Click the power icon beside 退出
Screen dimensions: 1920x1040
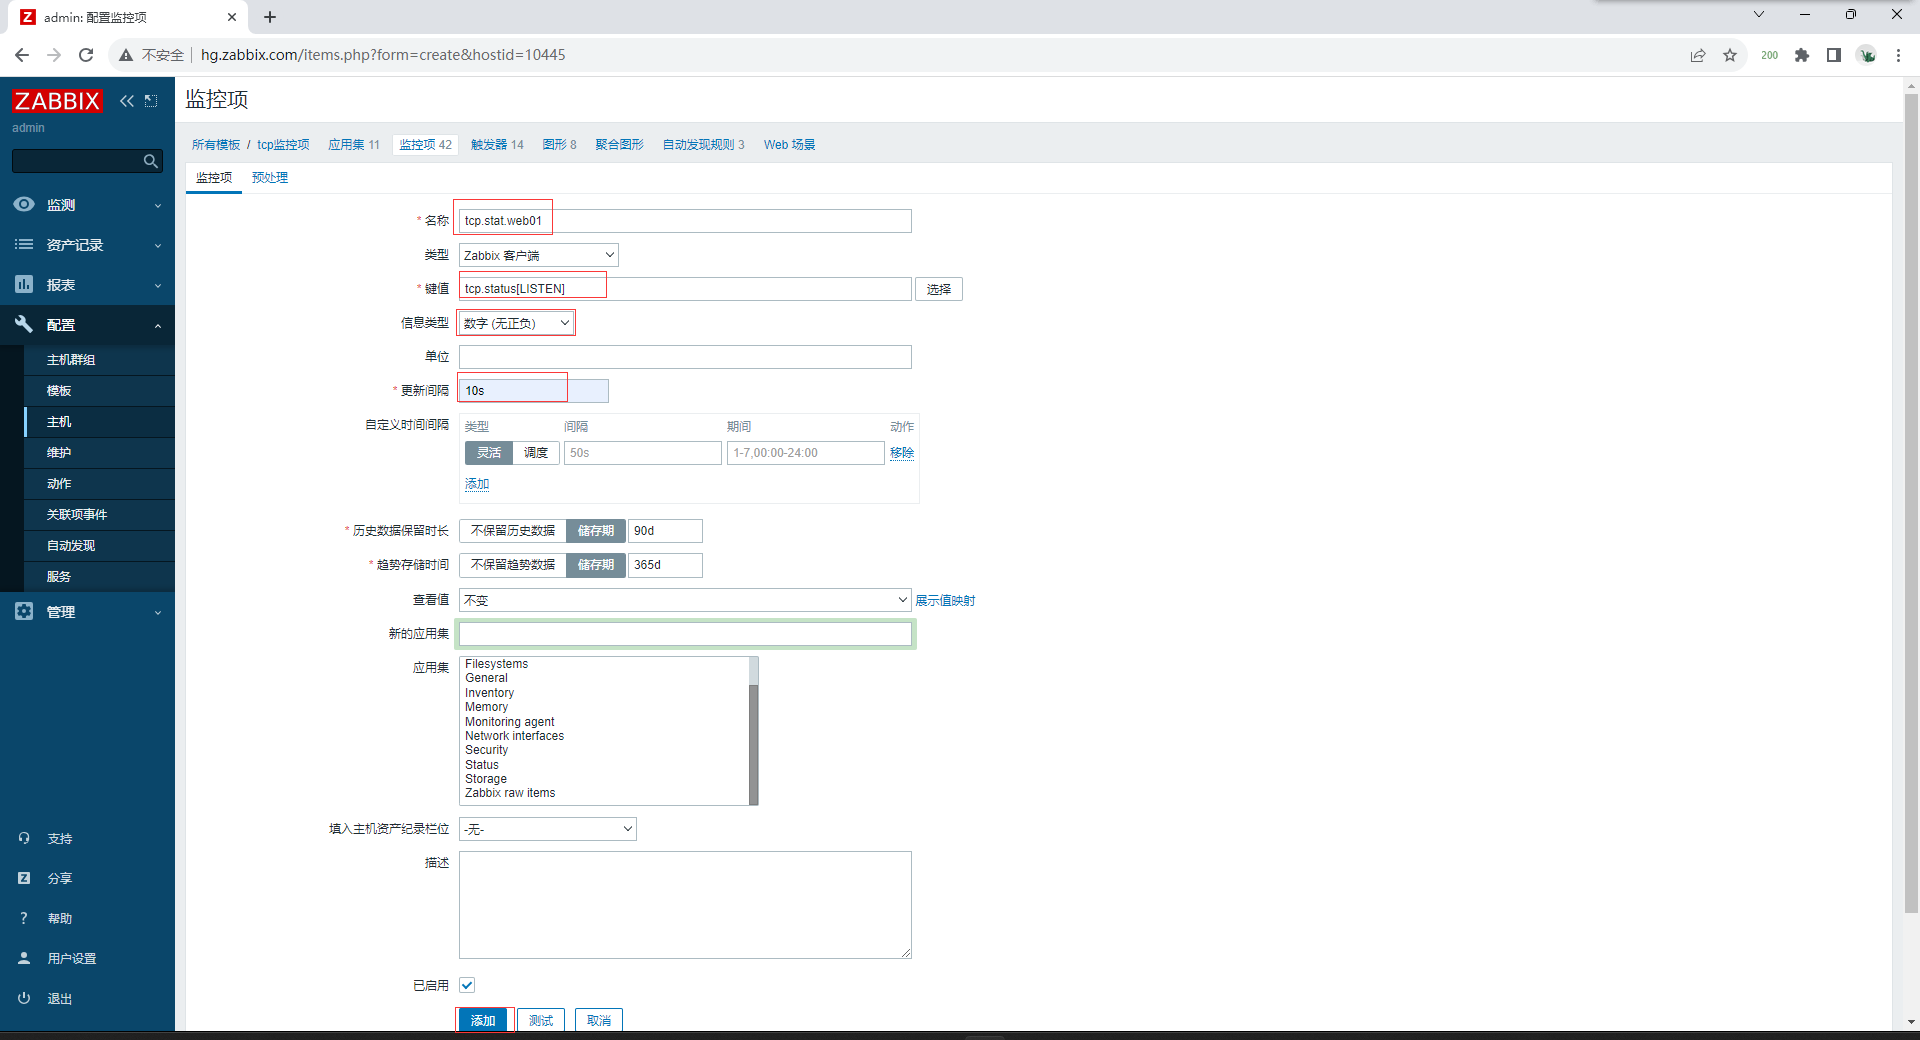[x=24, y=998]
